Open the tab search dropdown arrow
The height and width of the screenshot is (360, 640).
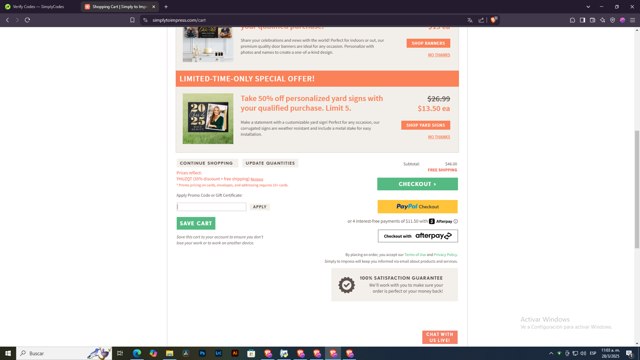coord(588,7)
